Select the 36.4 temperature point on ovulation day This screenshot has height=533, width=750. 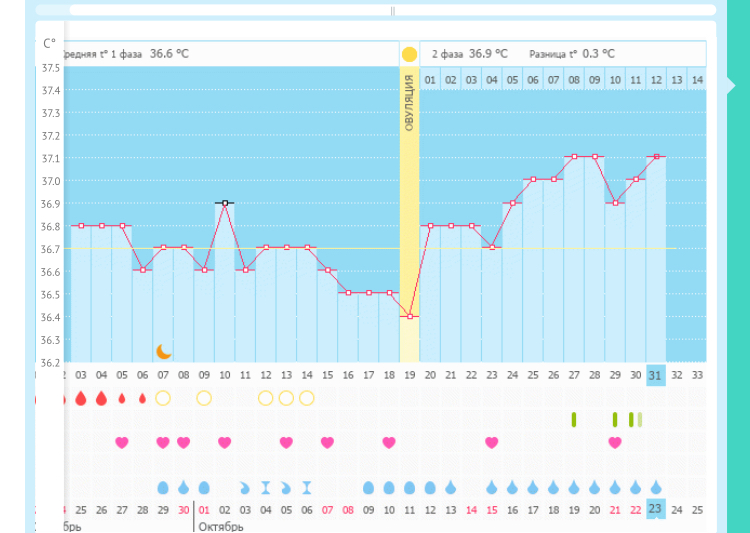click(x=409, y=316)
